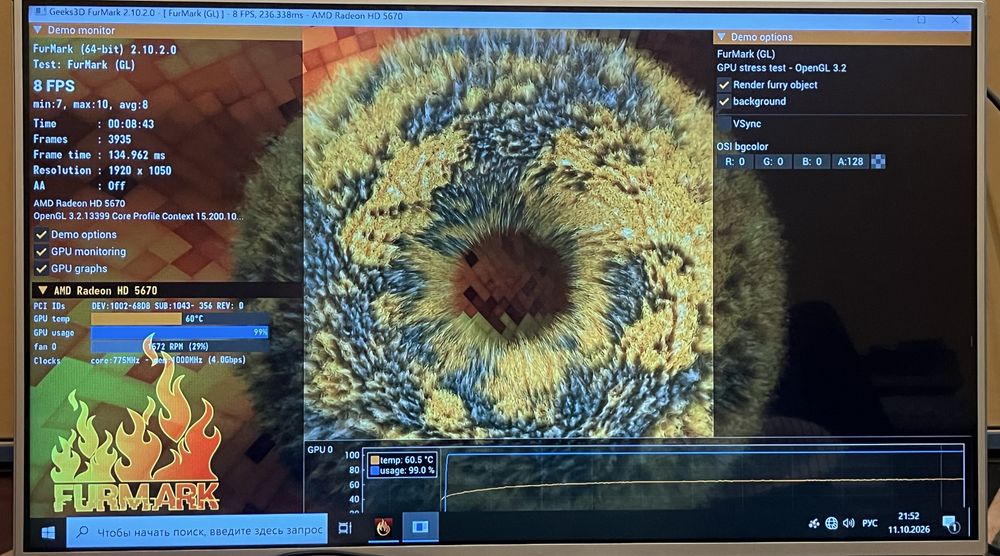The image size is (1000, 556).
Task: Switch the РУС input language indicator
Action: click(x=870, y=523)
